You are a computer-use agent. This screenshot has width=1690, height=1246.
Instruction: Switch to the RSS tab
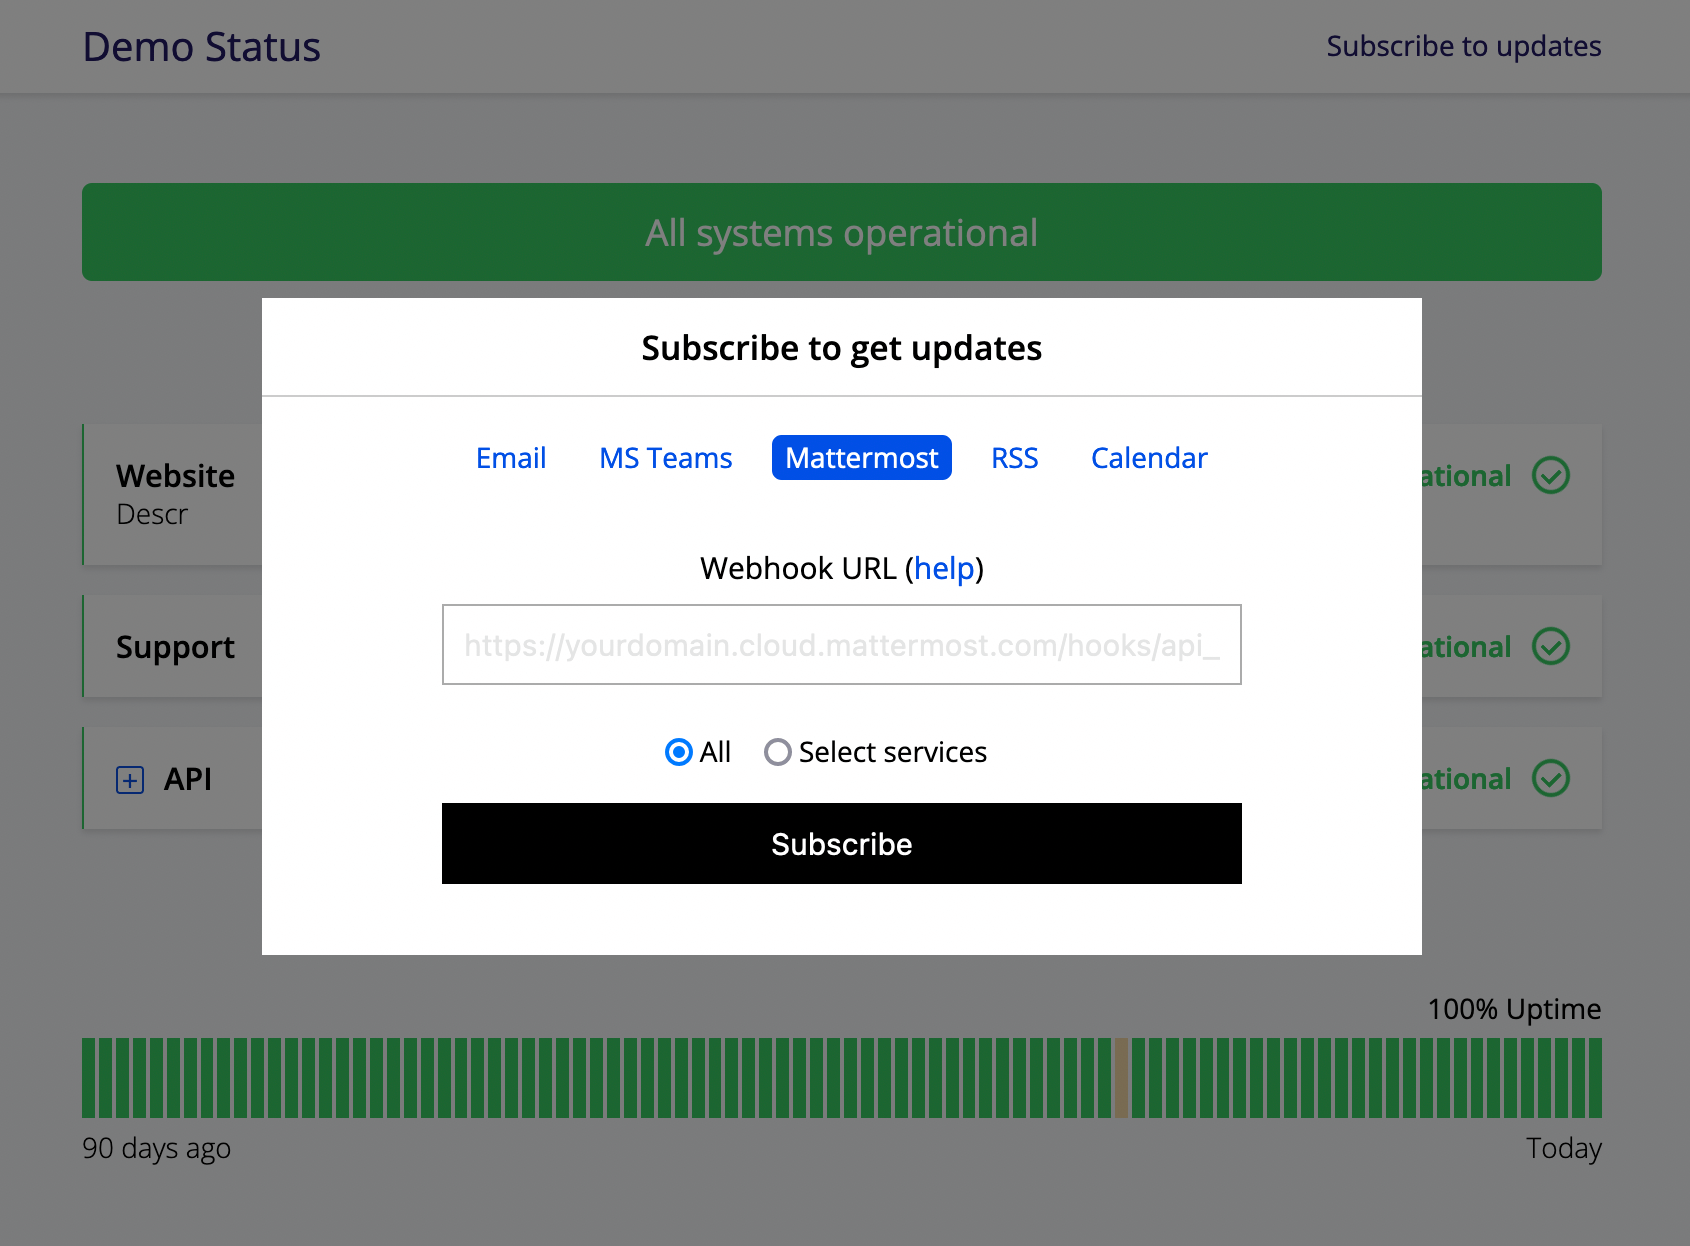1015,458
